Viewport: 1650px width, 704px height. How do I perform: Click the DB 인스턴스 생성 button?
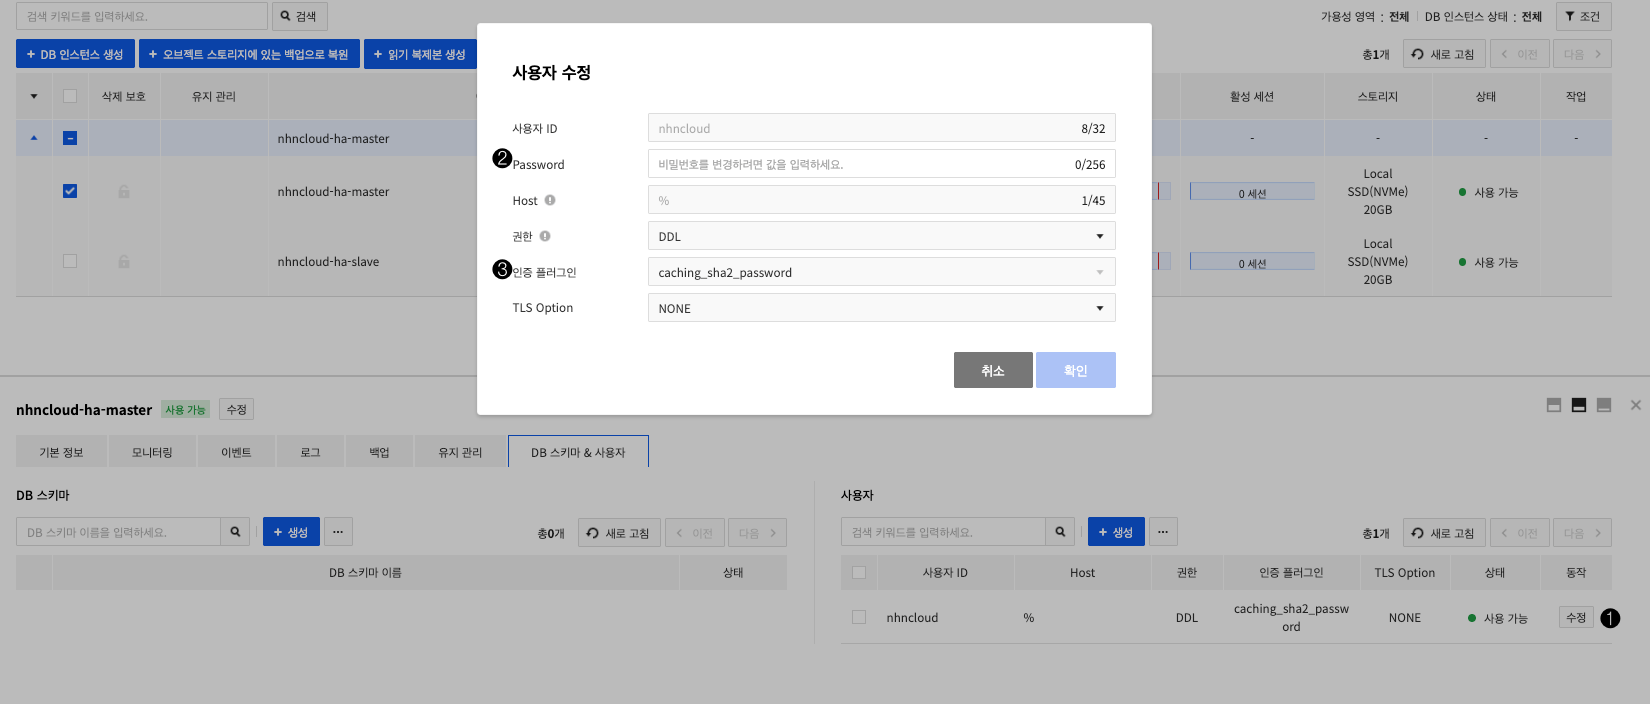(x=75, y=54)
